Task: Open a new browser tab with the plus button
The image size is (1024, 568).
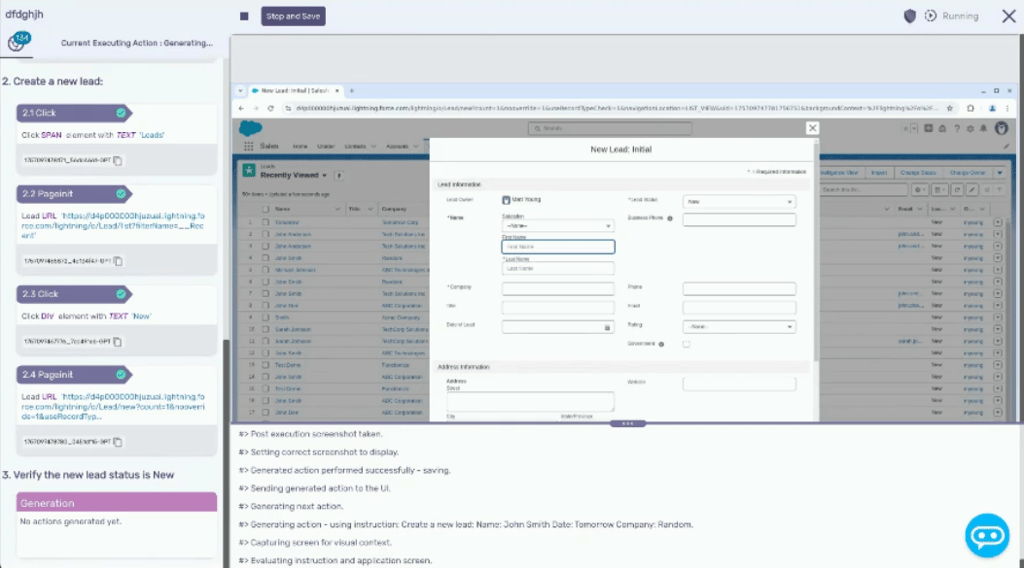Action: 351,91
